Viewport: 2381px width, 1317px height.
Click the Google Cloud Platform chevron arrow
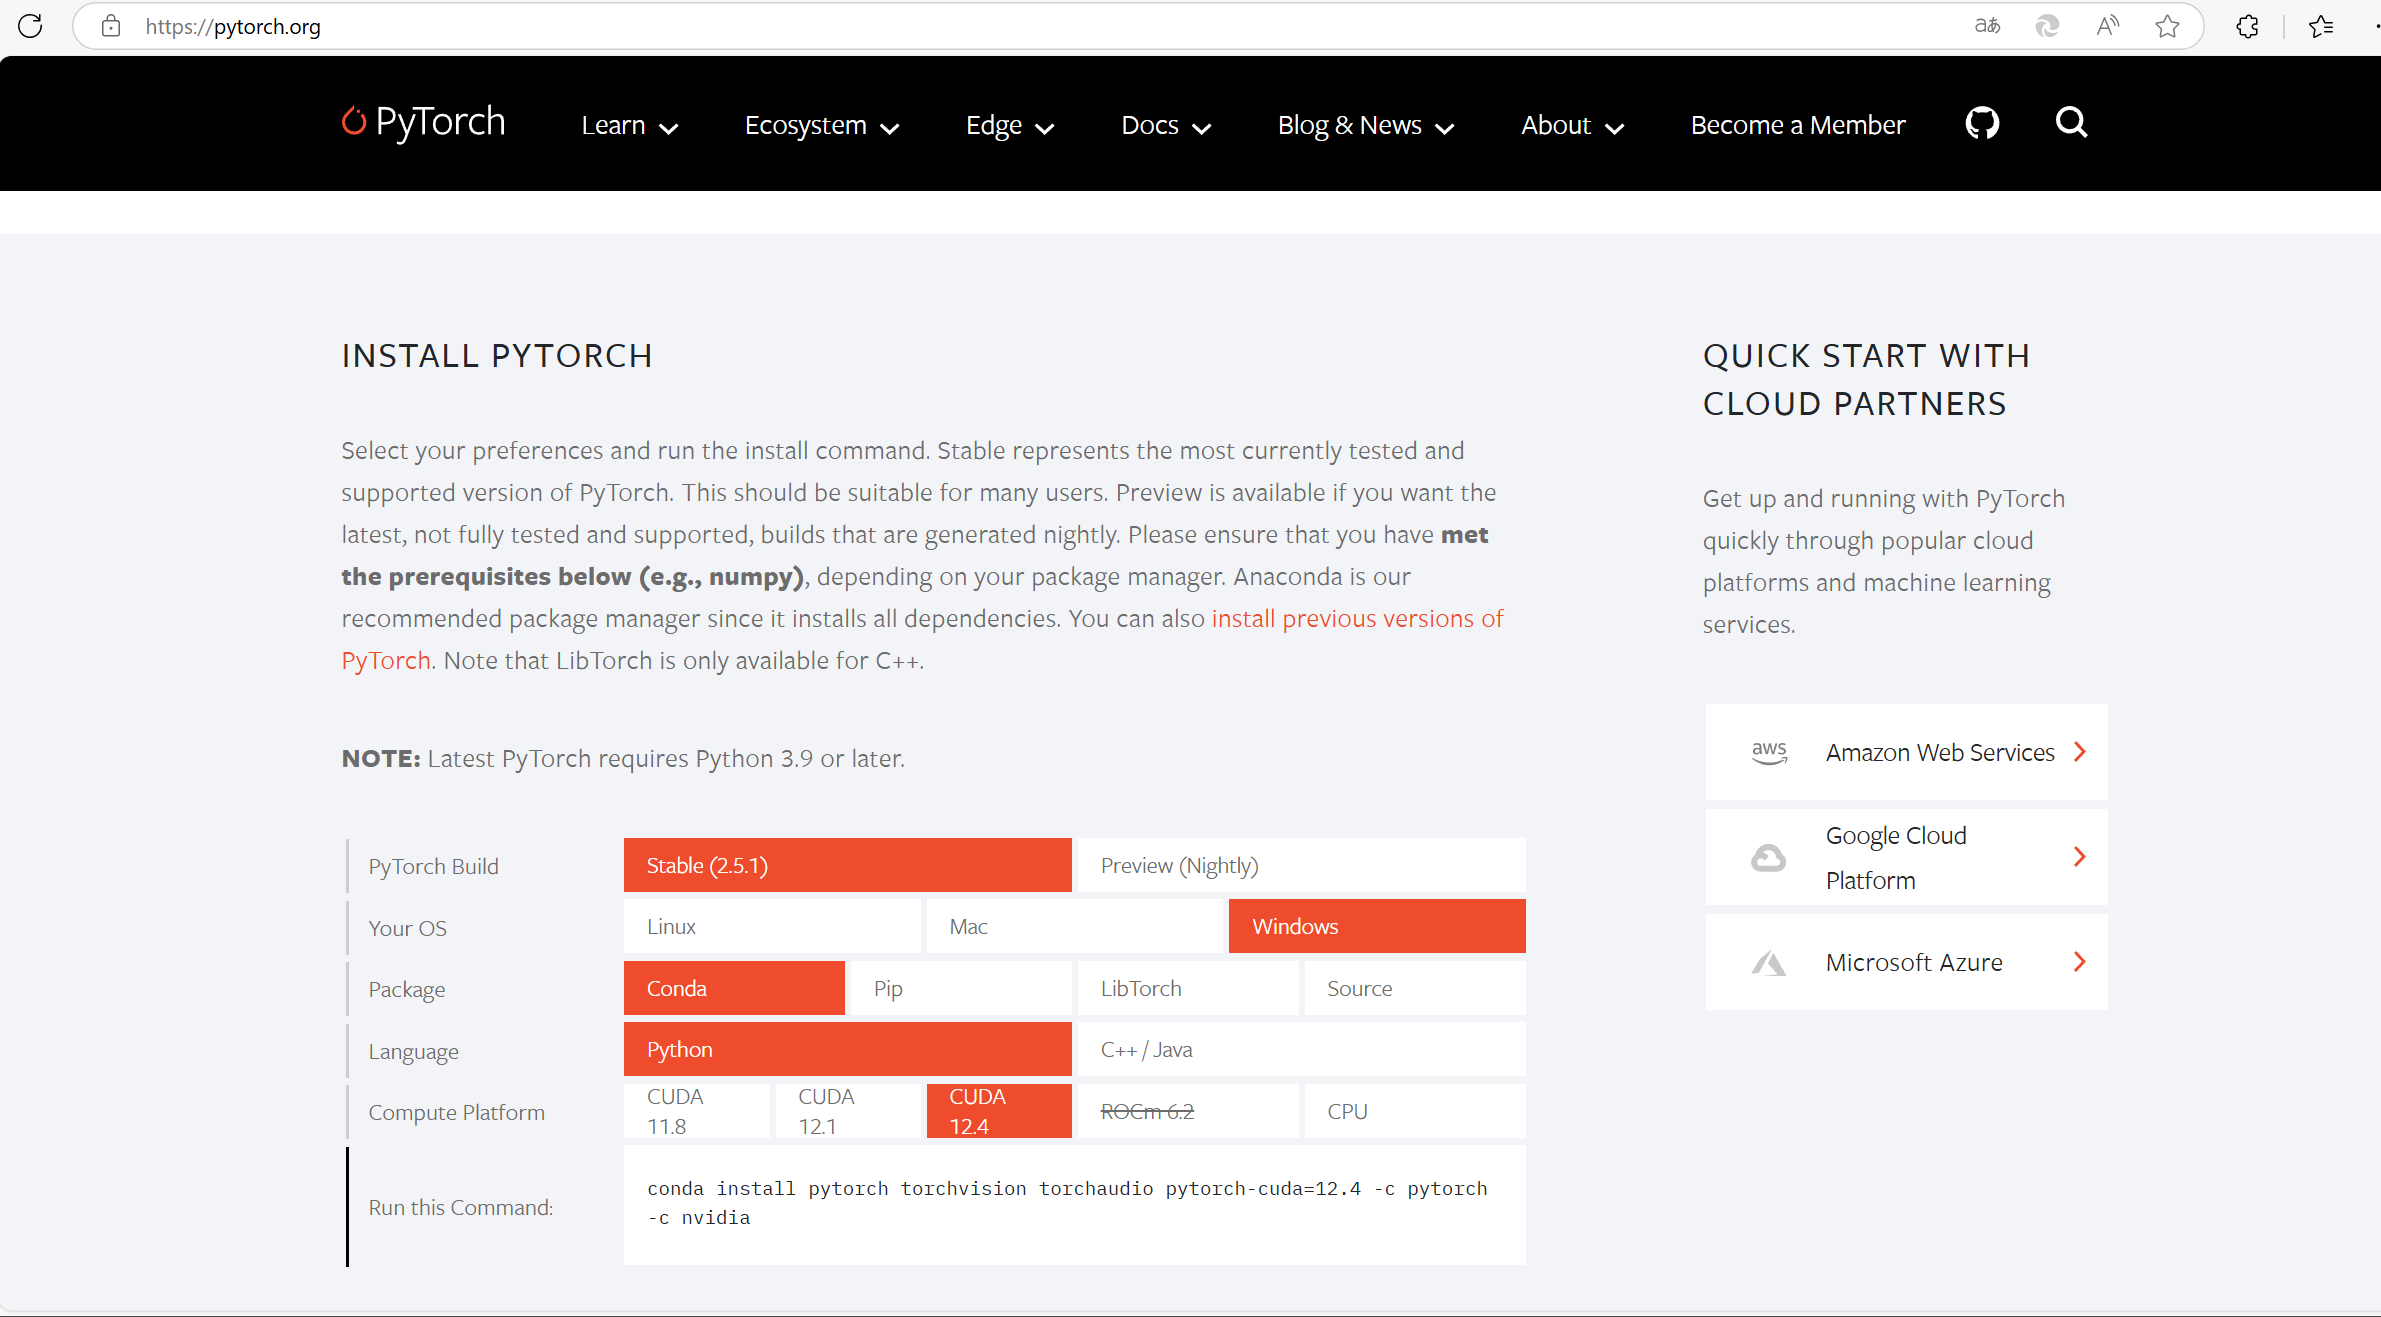click(x=2080, y=857)
